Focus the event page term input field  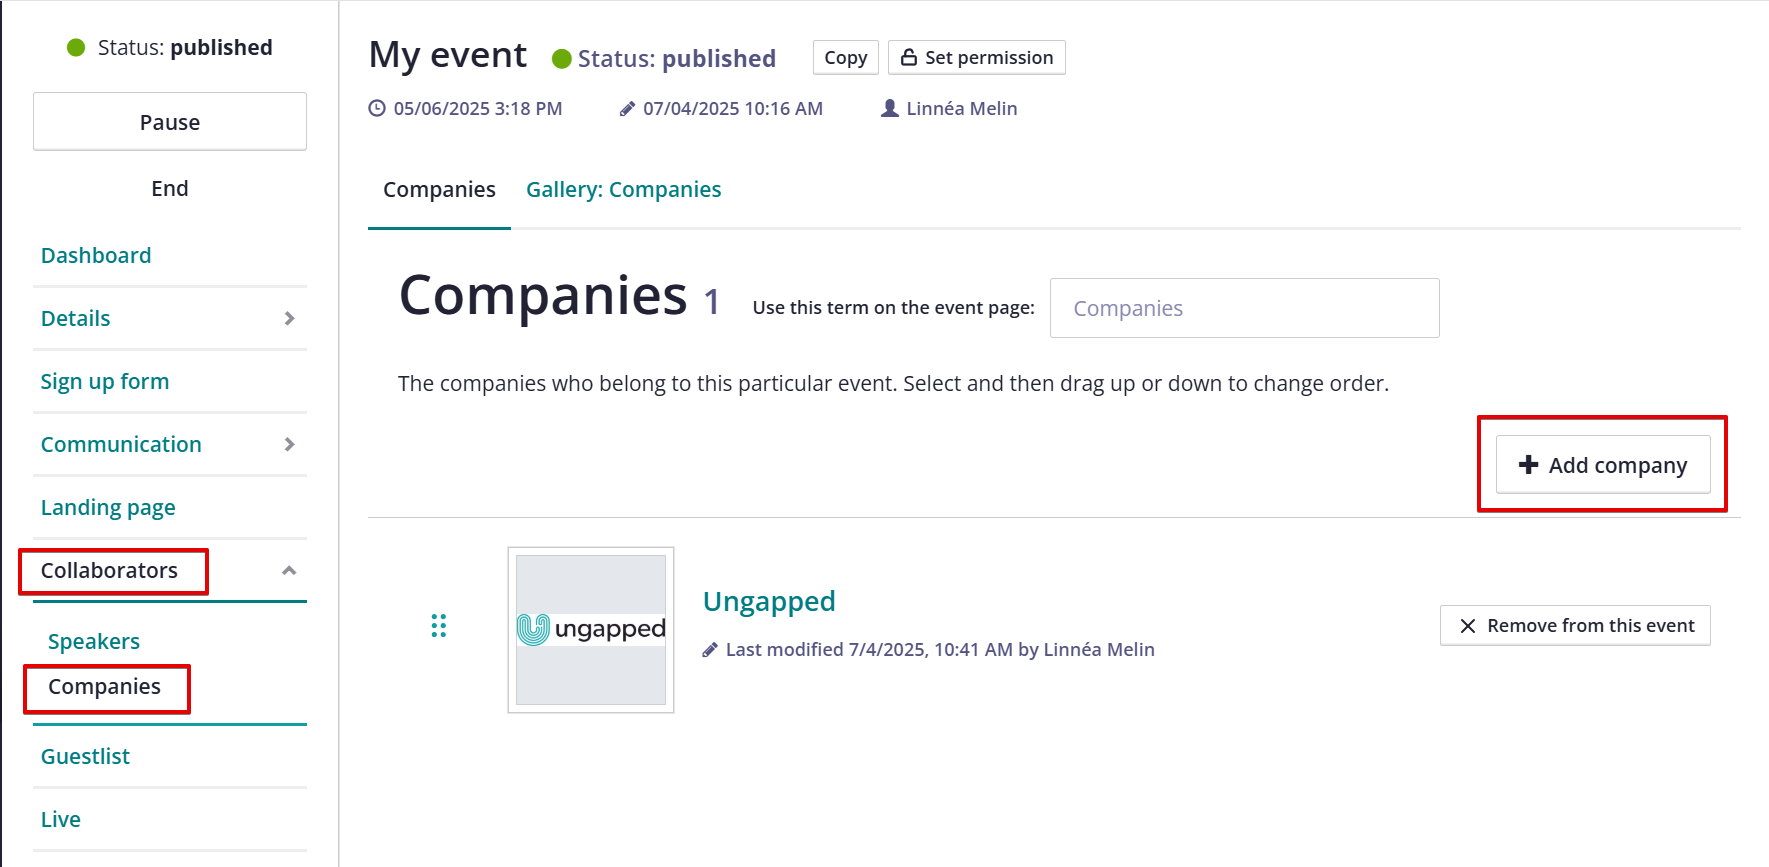(x=1245, y=308)
